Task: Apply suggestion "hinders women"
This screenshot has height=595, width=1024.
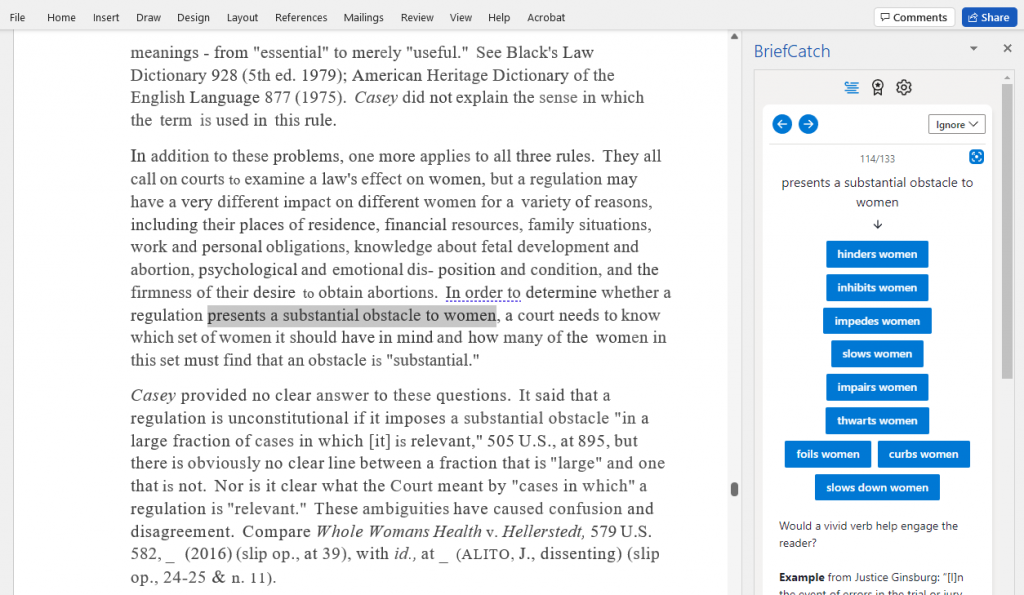Action: [877, 254]
